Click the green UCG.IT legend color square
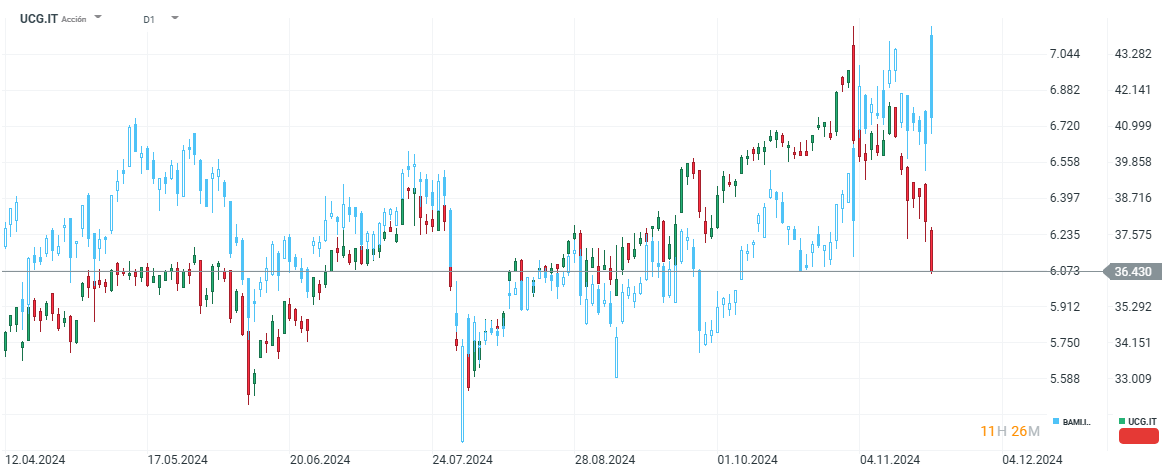Screen dimensions: 1175x476 pyautogui.click(x=1122, y=421)
